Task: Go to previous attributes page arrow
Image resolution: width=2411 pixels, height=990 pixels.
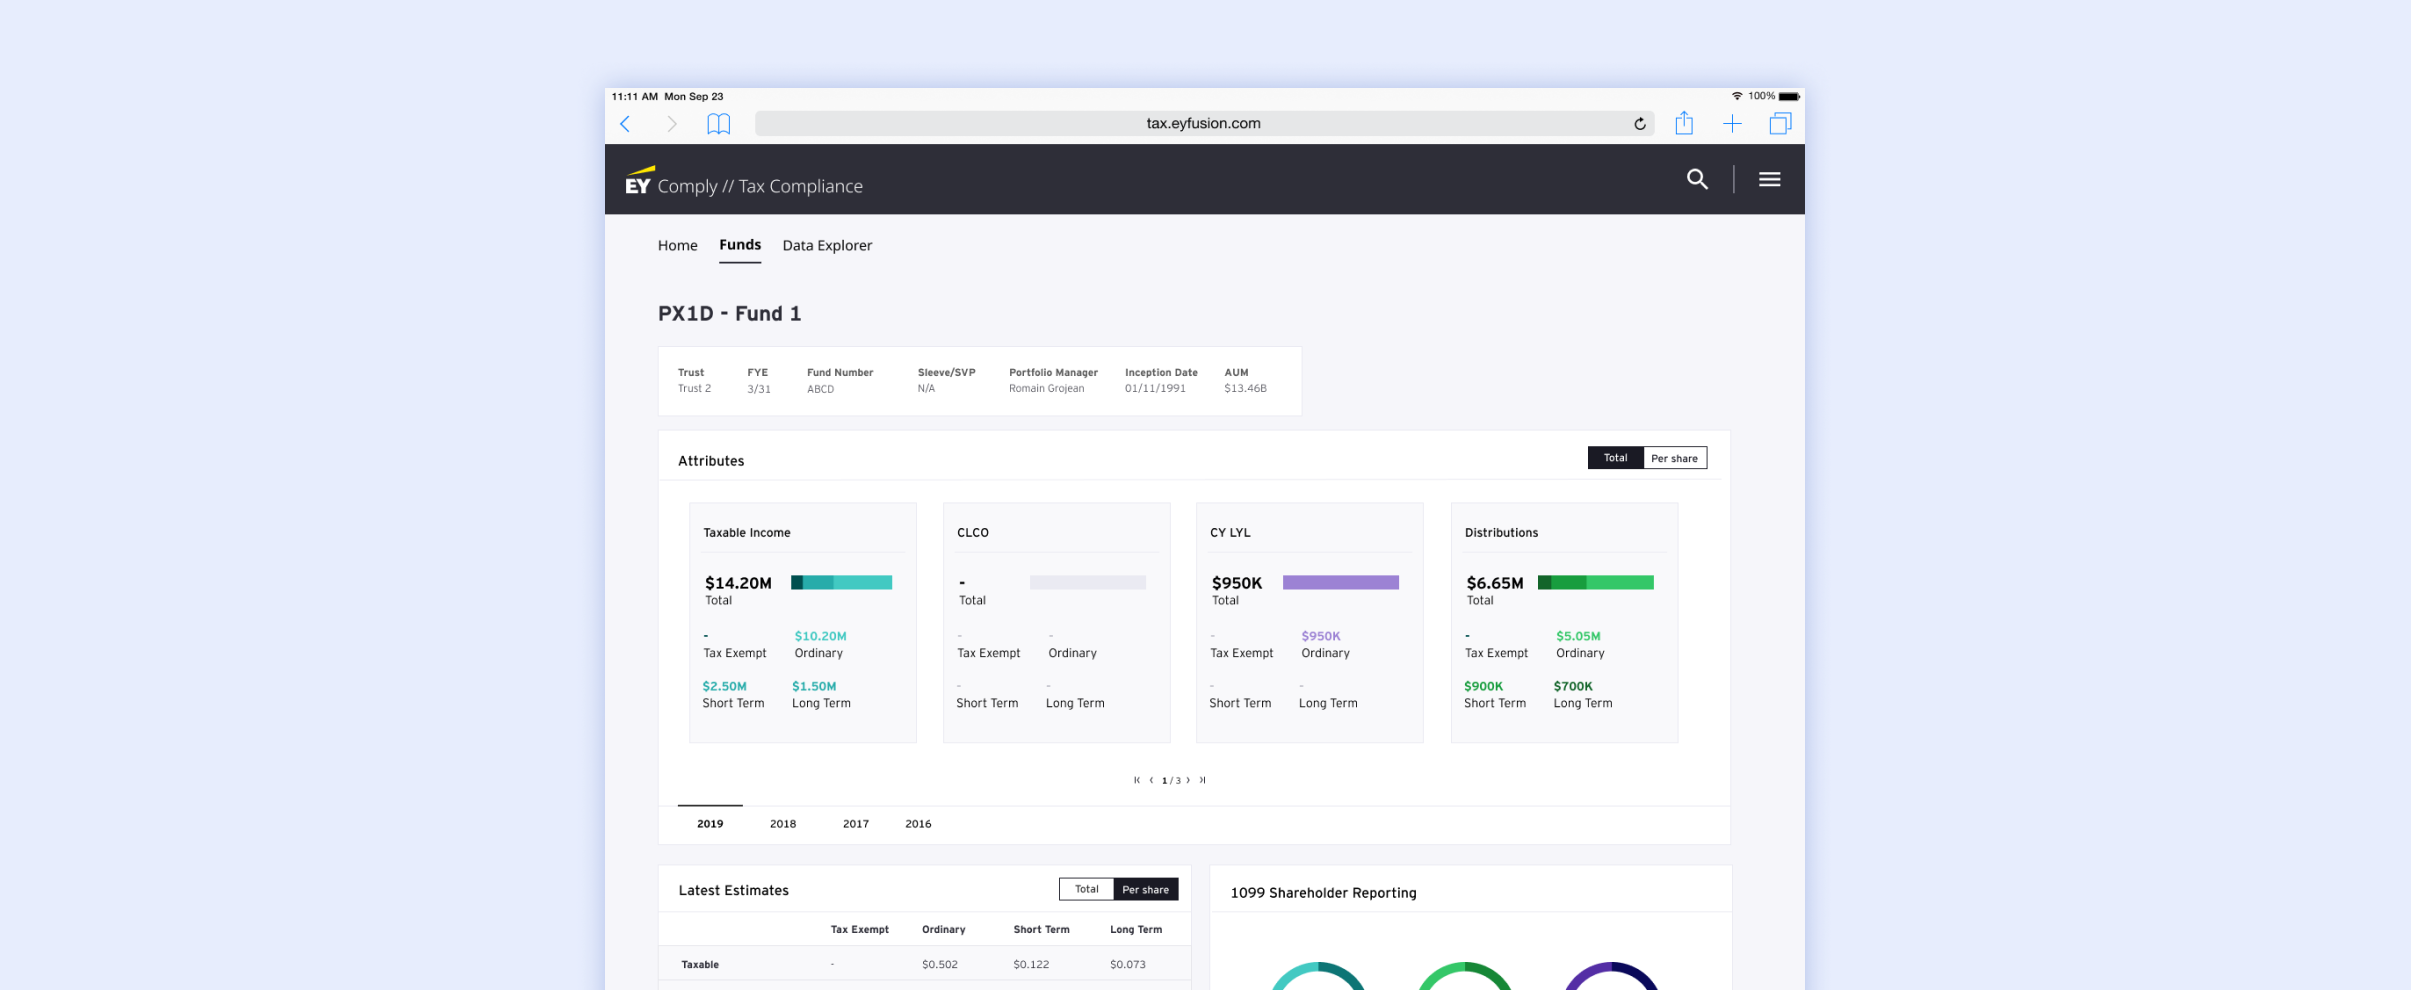Action: point(1151,780)
